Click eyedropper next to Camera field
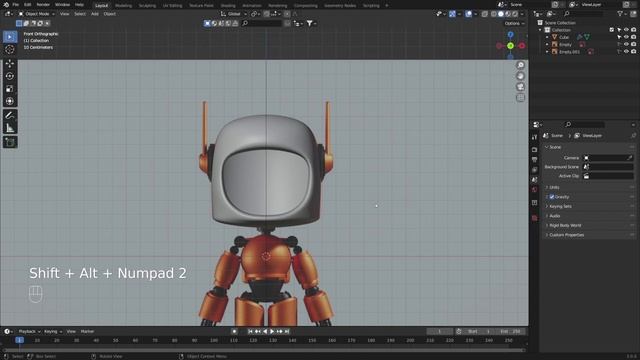 click(629, 158)
